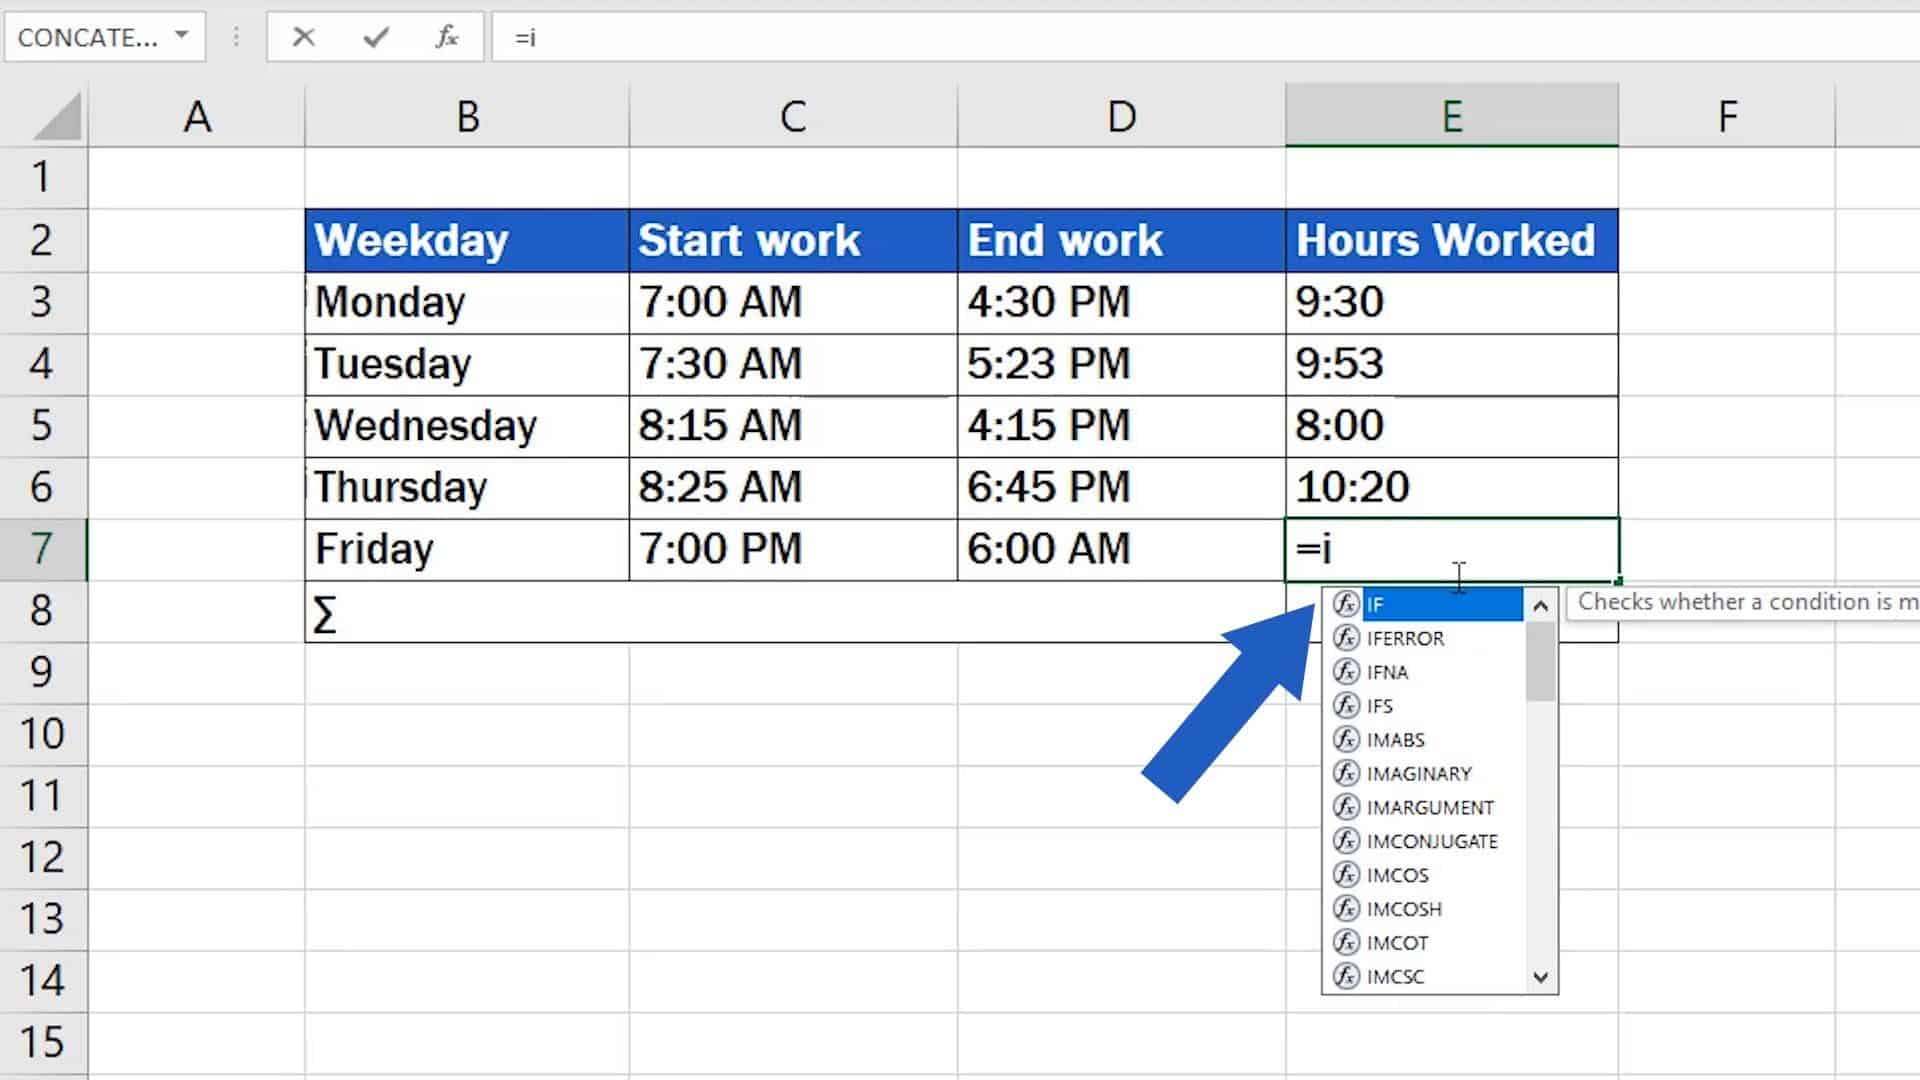Click the 7:00 PM start cell

[x=793, y=549]
